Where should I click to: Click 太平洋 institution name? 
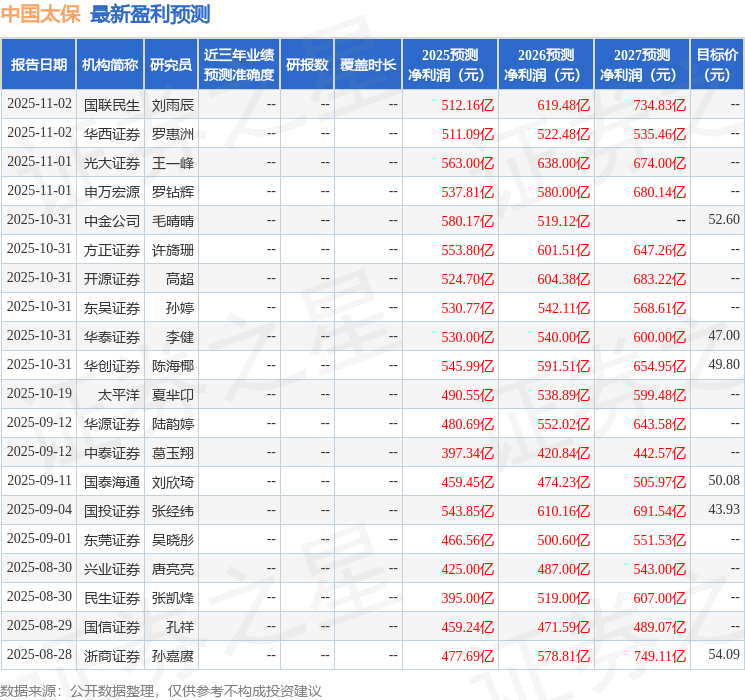(117, 395)
